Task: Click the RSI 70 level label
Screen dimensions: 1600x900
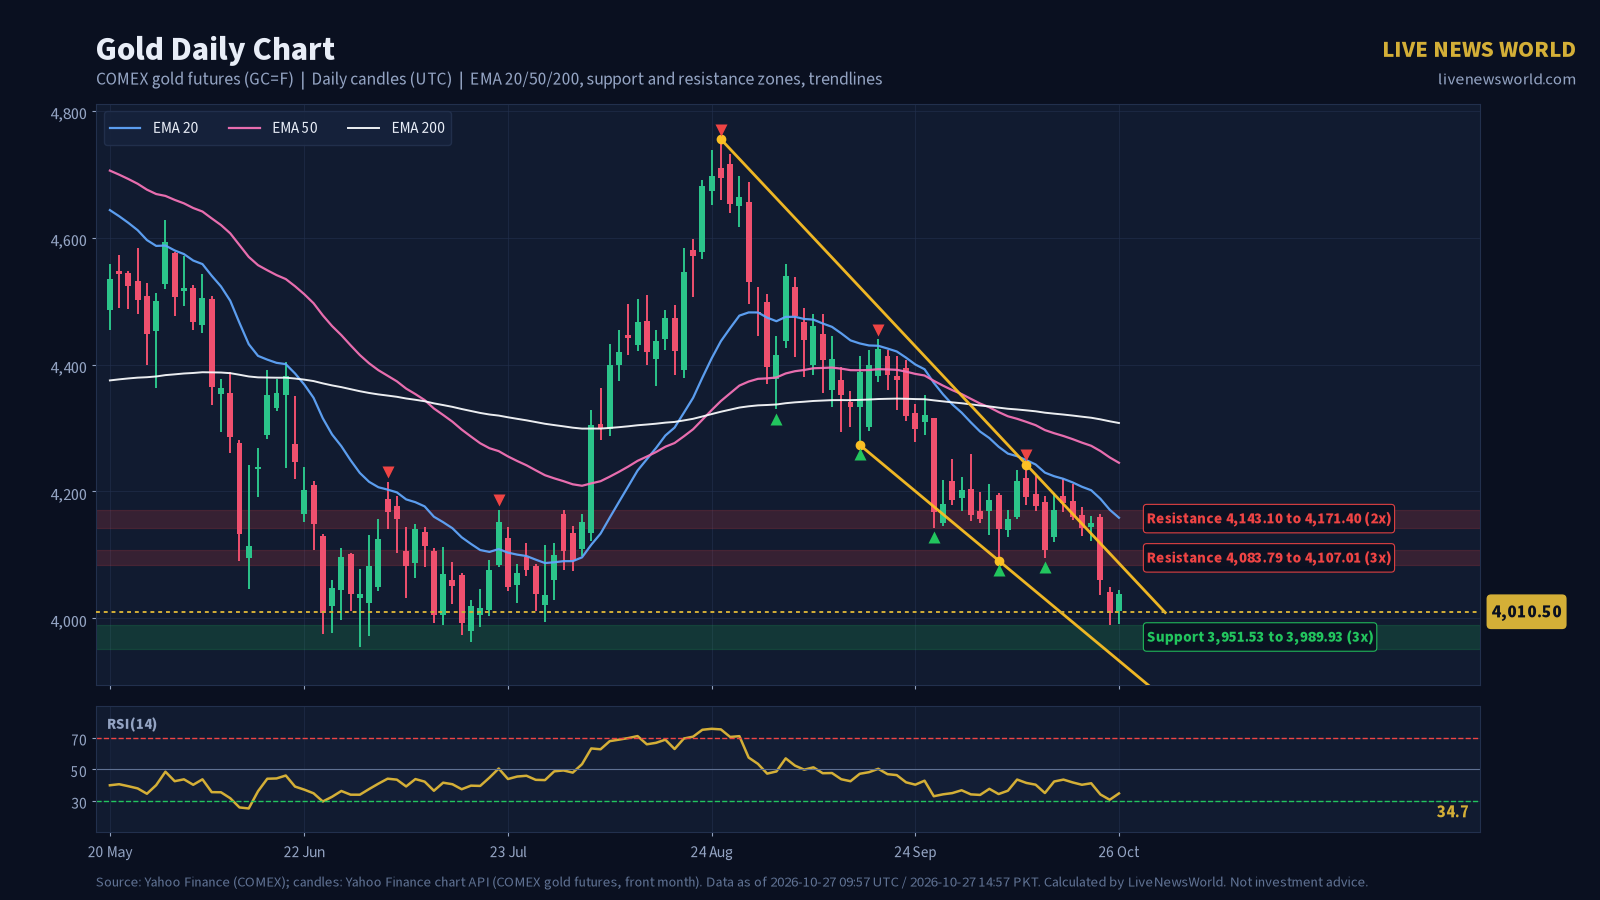Action: [x=79, y=740]
